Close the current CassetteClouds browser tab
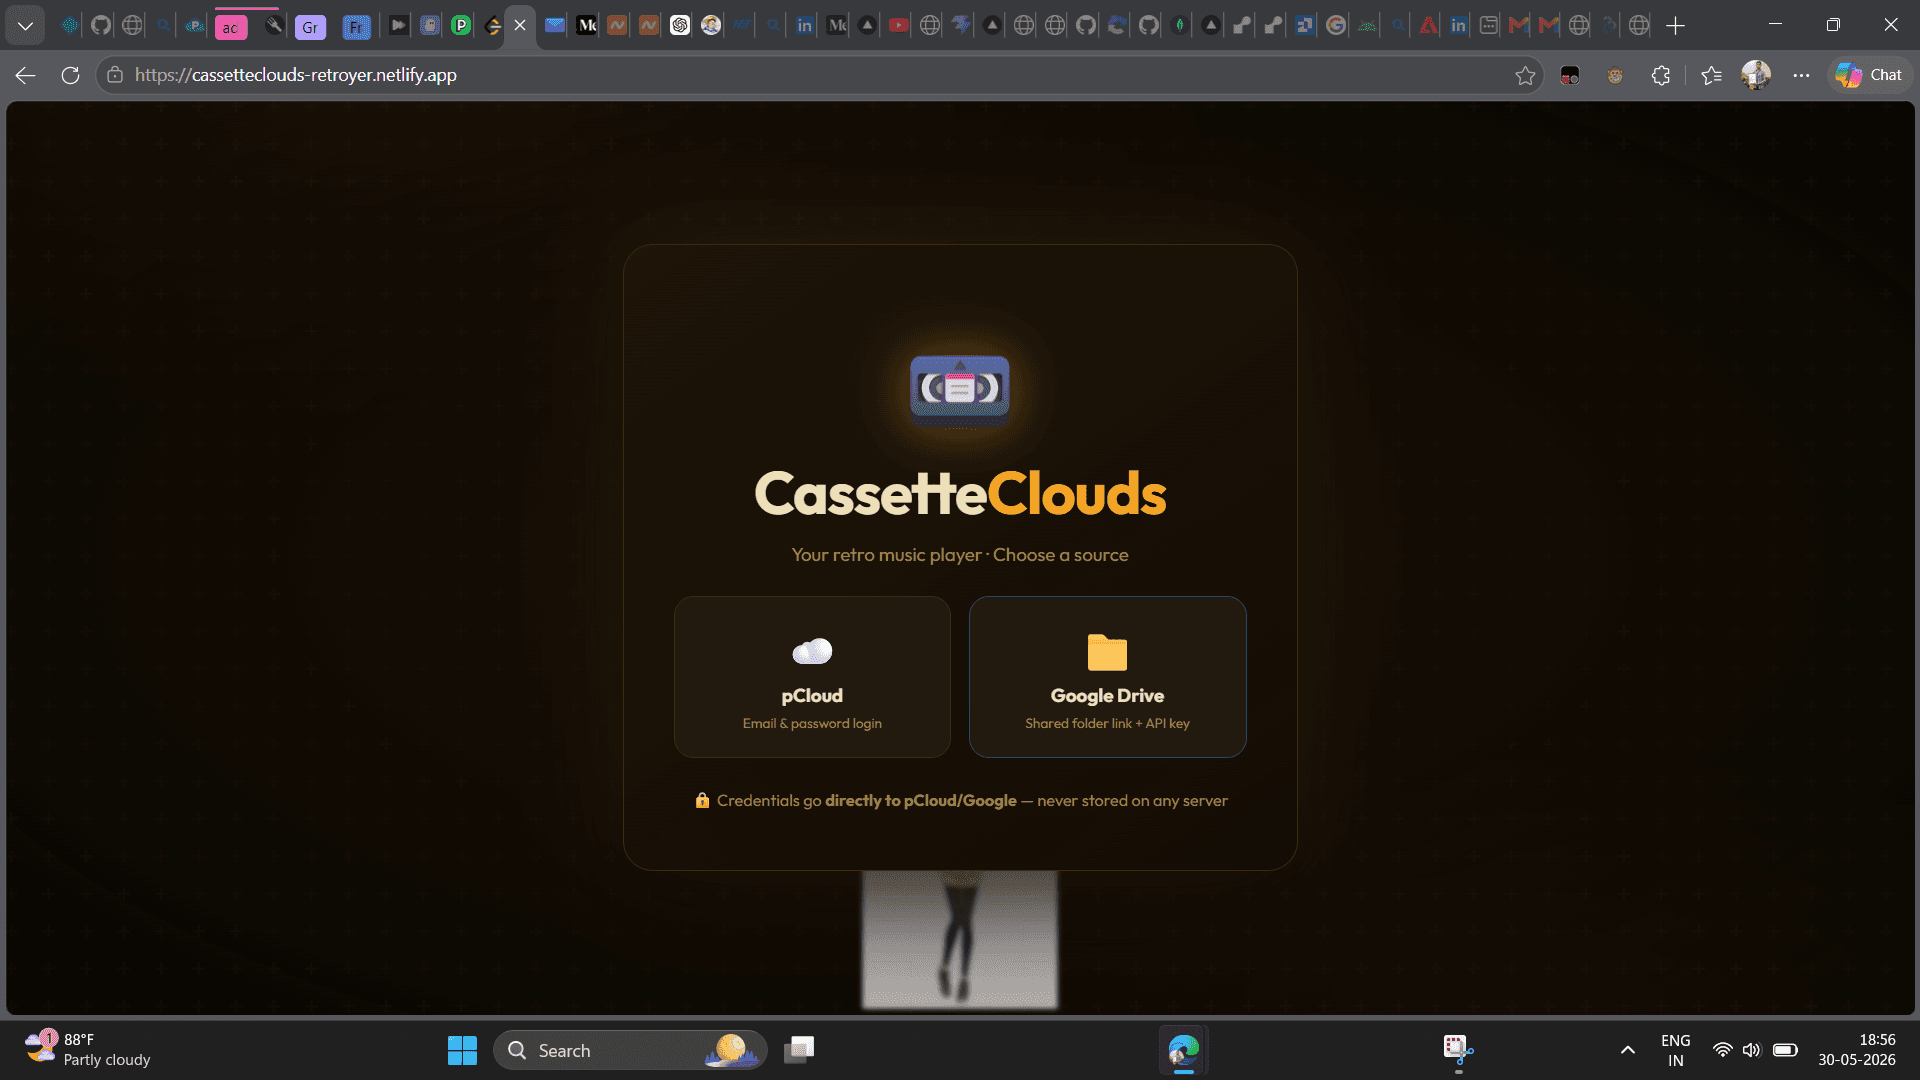Screen dimensions: 1920x1080 [x=520, y=26]
